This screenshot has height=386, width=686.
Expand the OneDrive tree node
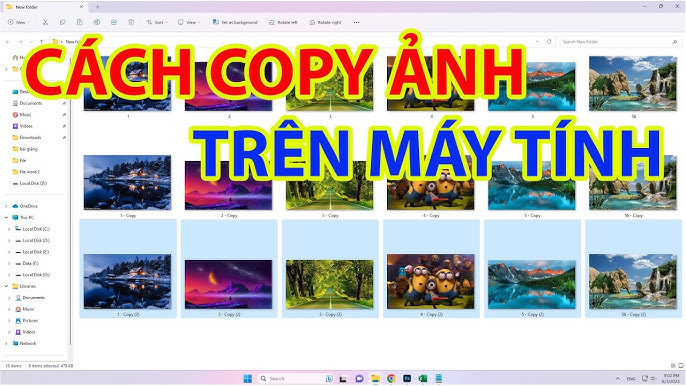[6, 206]
